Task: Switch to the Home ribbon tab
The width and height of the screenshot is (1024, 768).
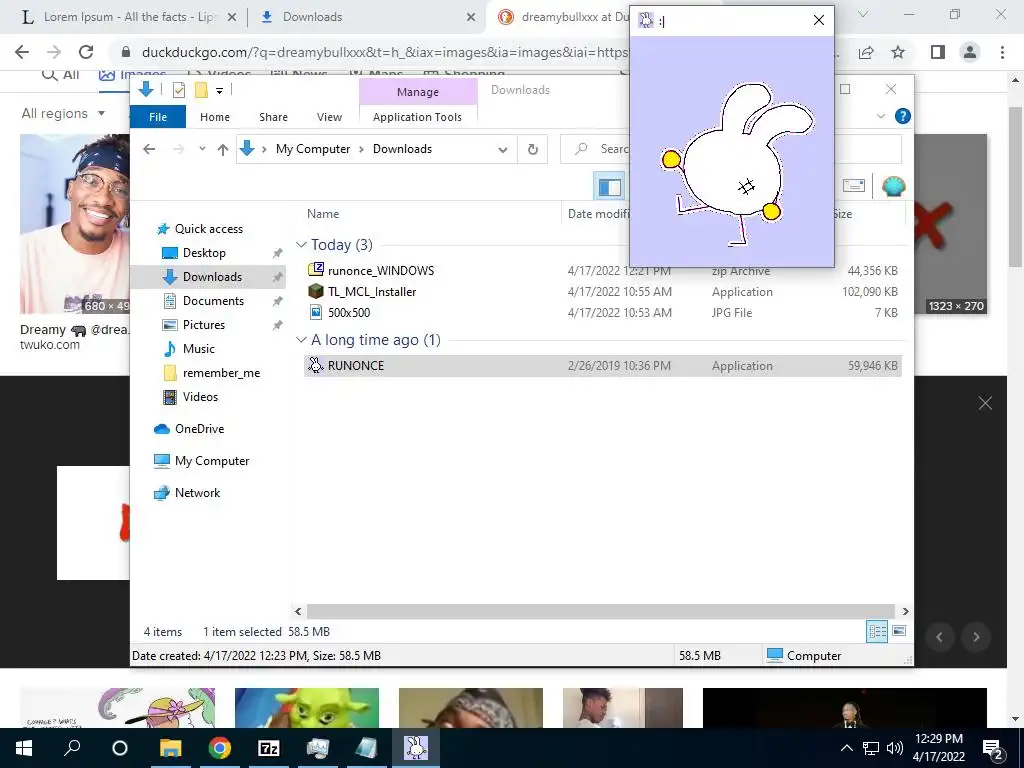Action: pos(215,117)
